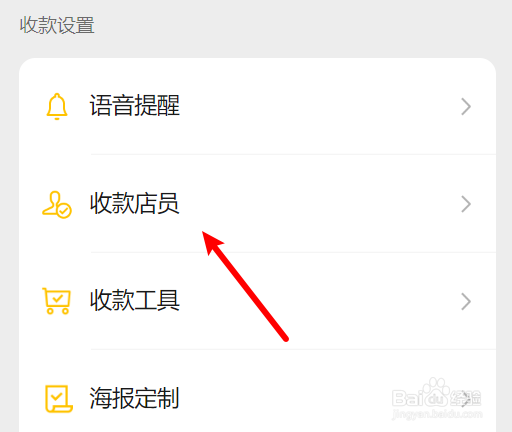512x432 pixels.
Task: Click the jingyan.baidu.com watermark link
Action: click(x=437, y=415)
